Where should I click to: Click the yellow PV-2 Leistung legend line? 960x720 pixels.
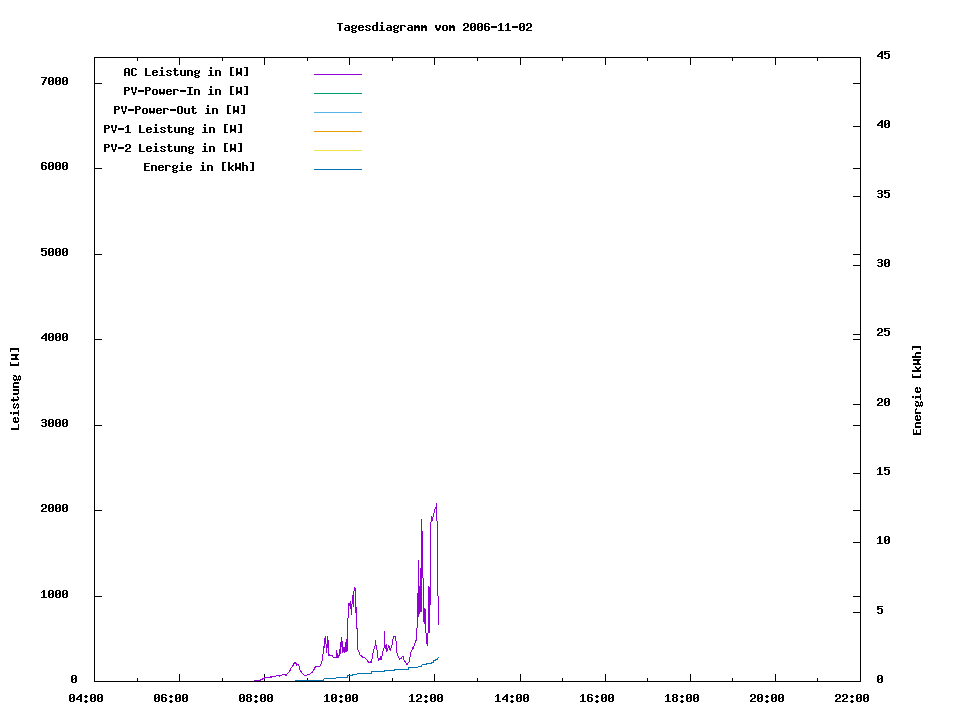tap(337, 150)
